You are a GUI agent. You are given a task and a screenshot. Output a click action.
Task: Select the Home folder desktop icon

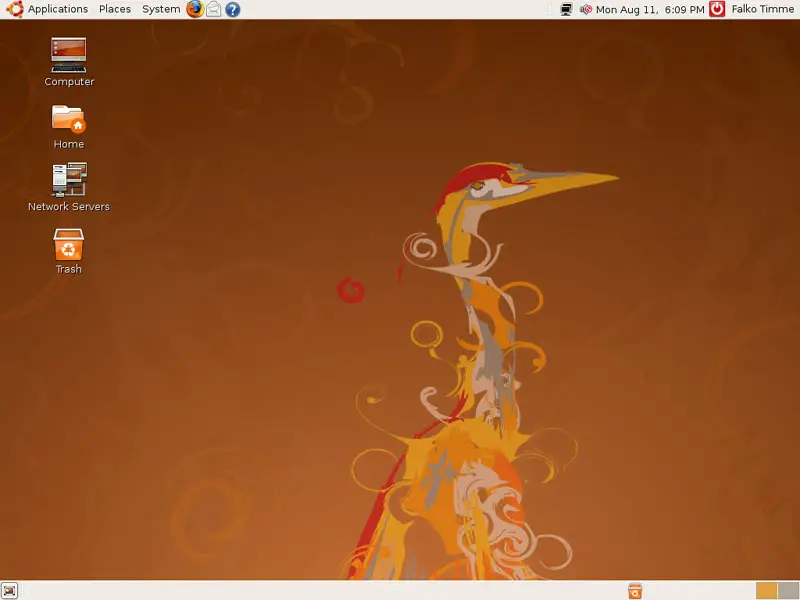[69, 127]
